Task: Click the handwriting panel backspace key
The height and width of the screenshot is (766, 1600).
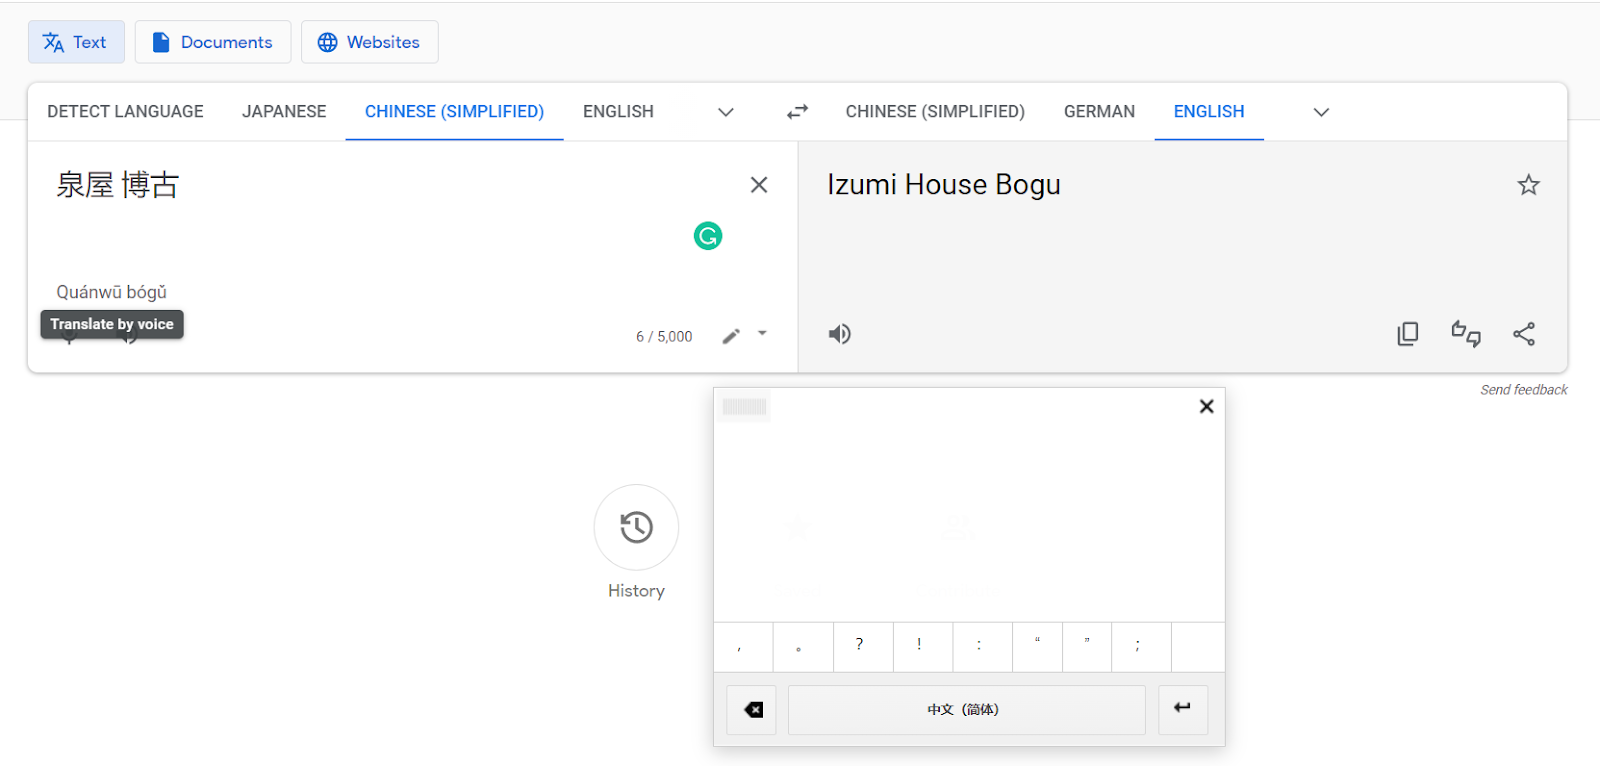Action: [x=752, y=710]
